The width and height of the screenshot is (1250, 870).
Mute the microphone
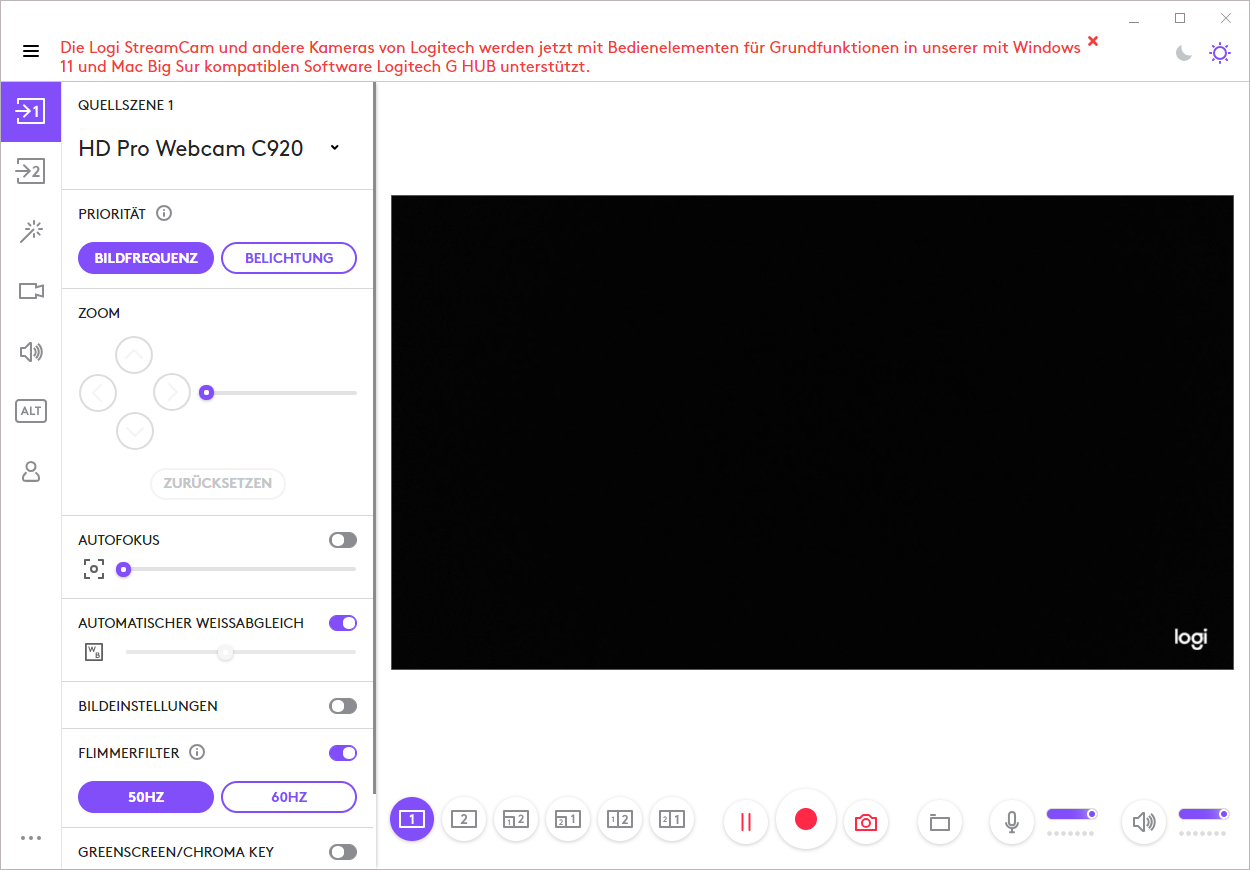[1012, 821]
